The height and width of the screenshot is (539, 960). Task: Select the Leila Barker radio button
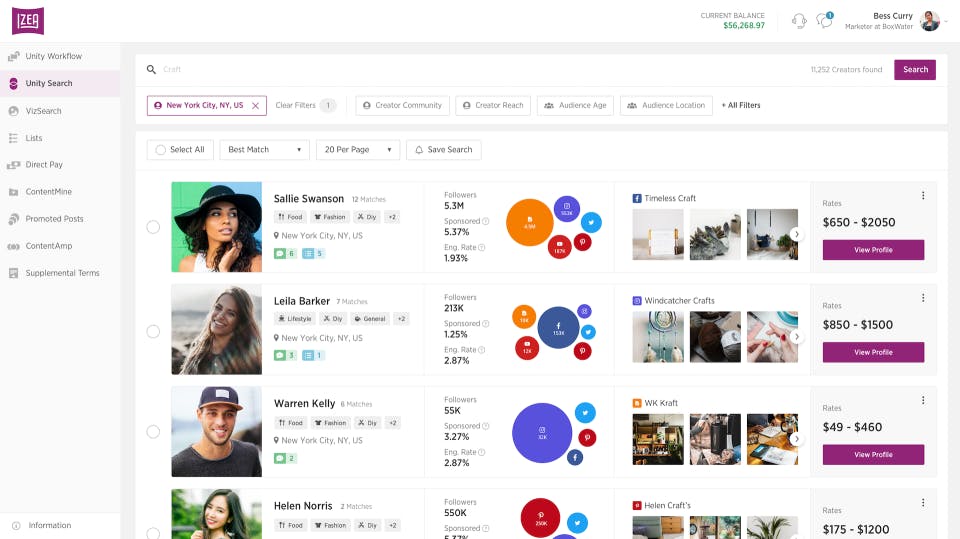[x=153, y=331]
